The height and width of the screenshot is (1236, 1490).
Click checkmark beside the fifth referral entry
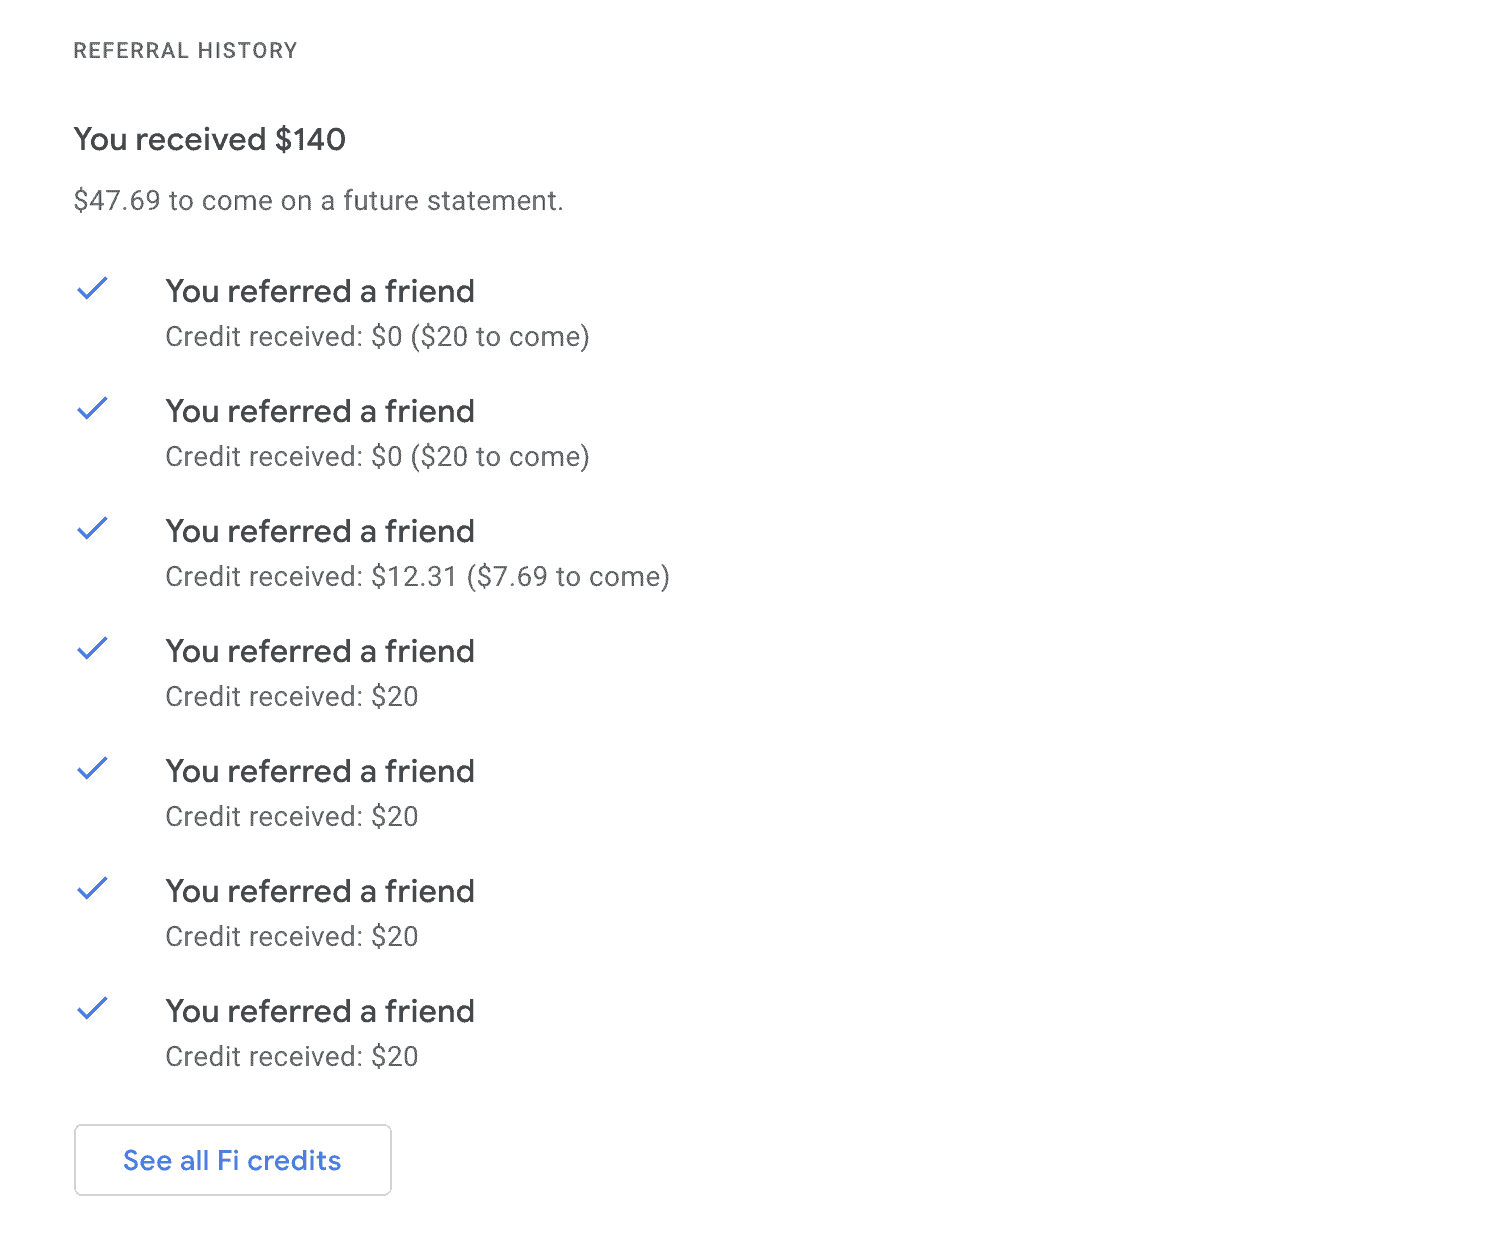point(92,769)
